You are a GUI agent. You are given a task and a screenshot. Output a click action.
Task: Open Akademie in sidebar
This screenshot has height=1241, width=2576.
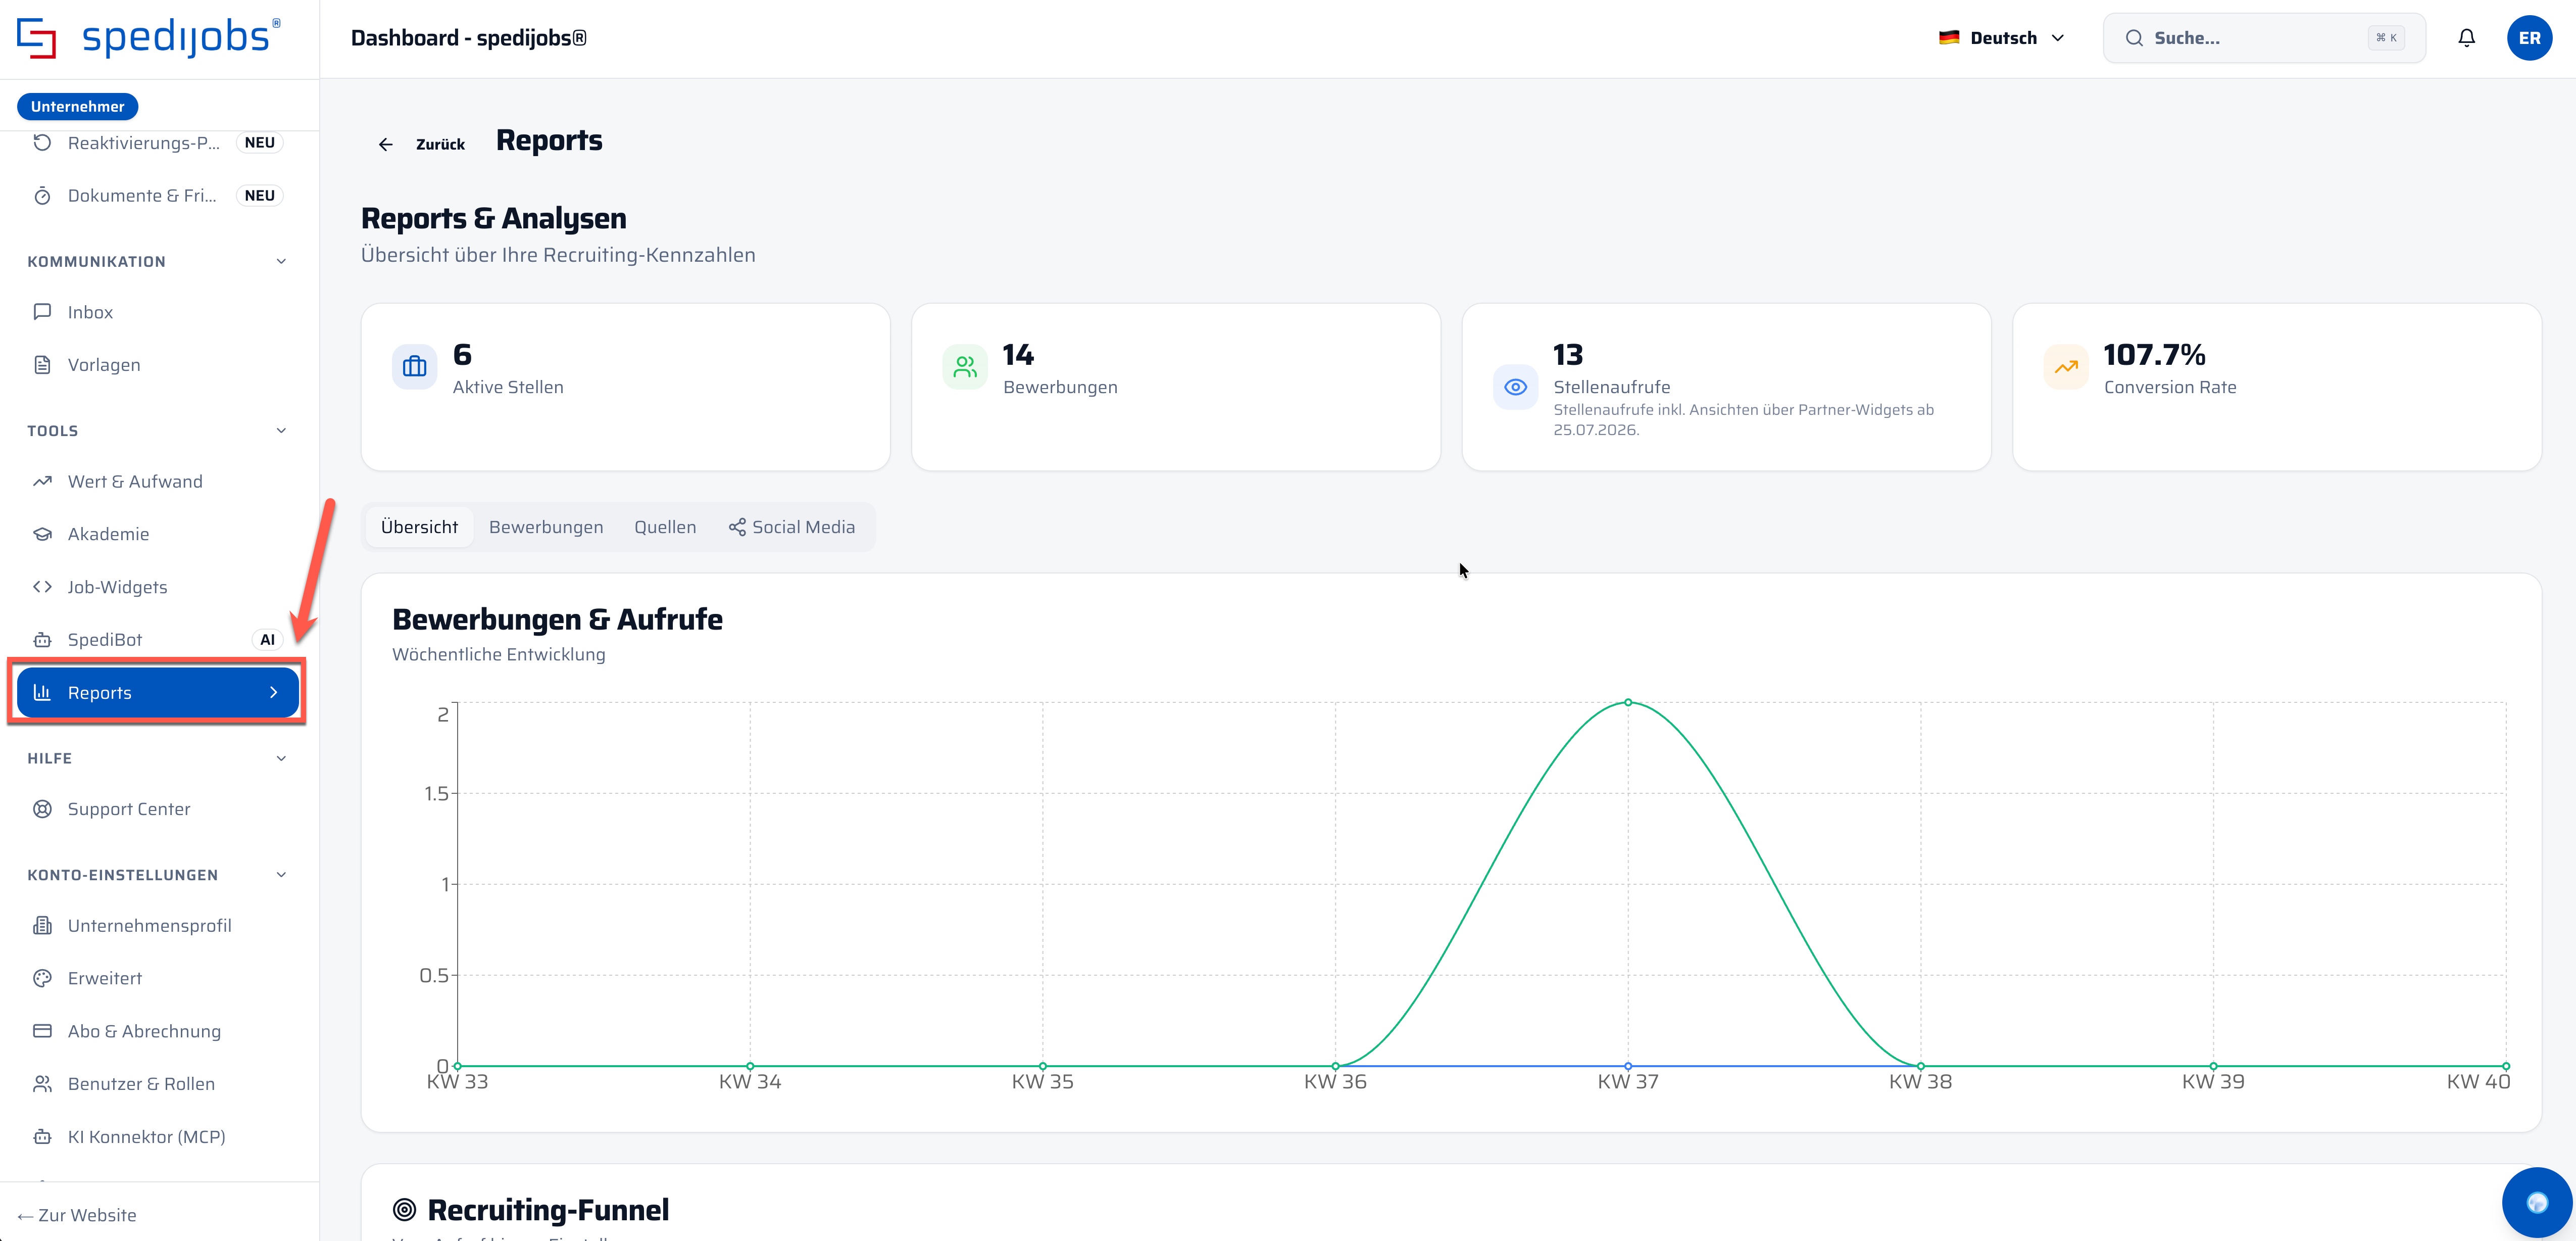click(x=158, y=534)
